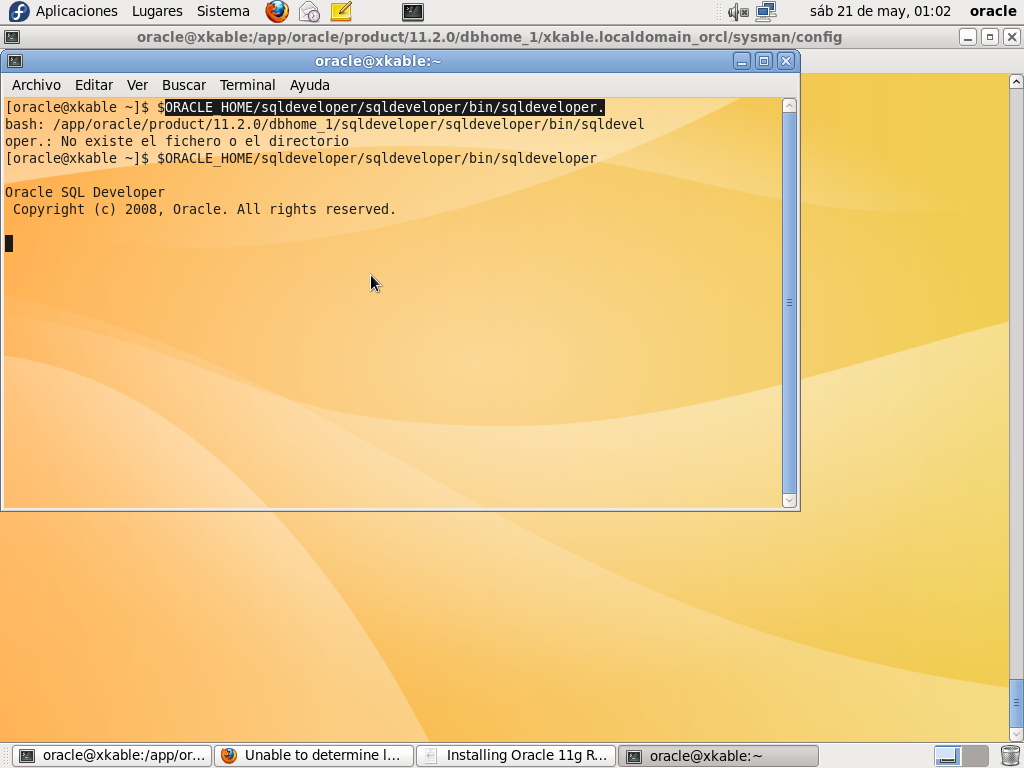Click the highlighted $ORACLE_HOME sqldeveloper command text

(x=385, y=107)
